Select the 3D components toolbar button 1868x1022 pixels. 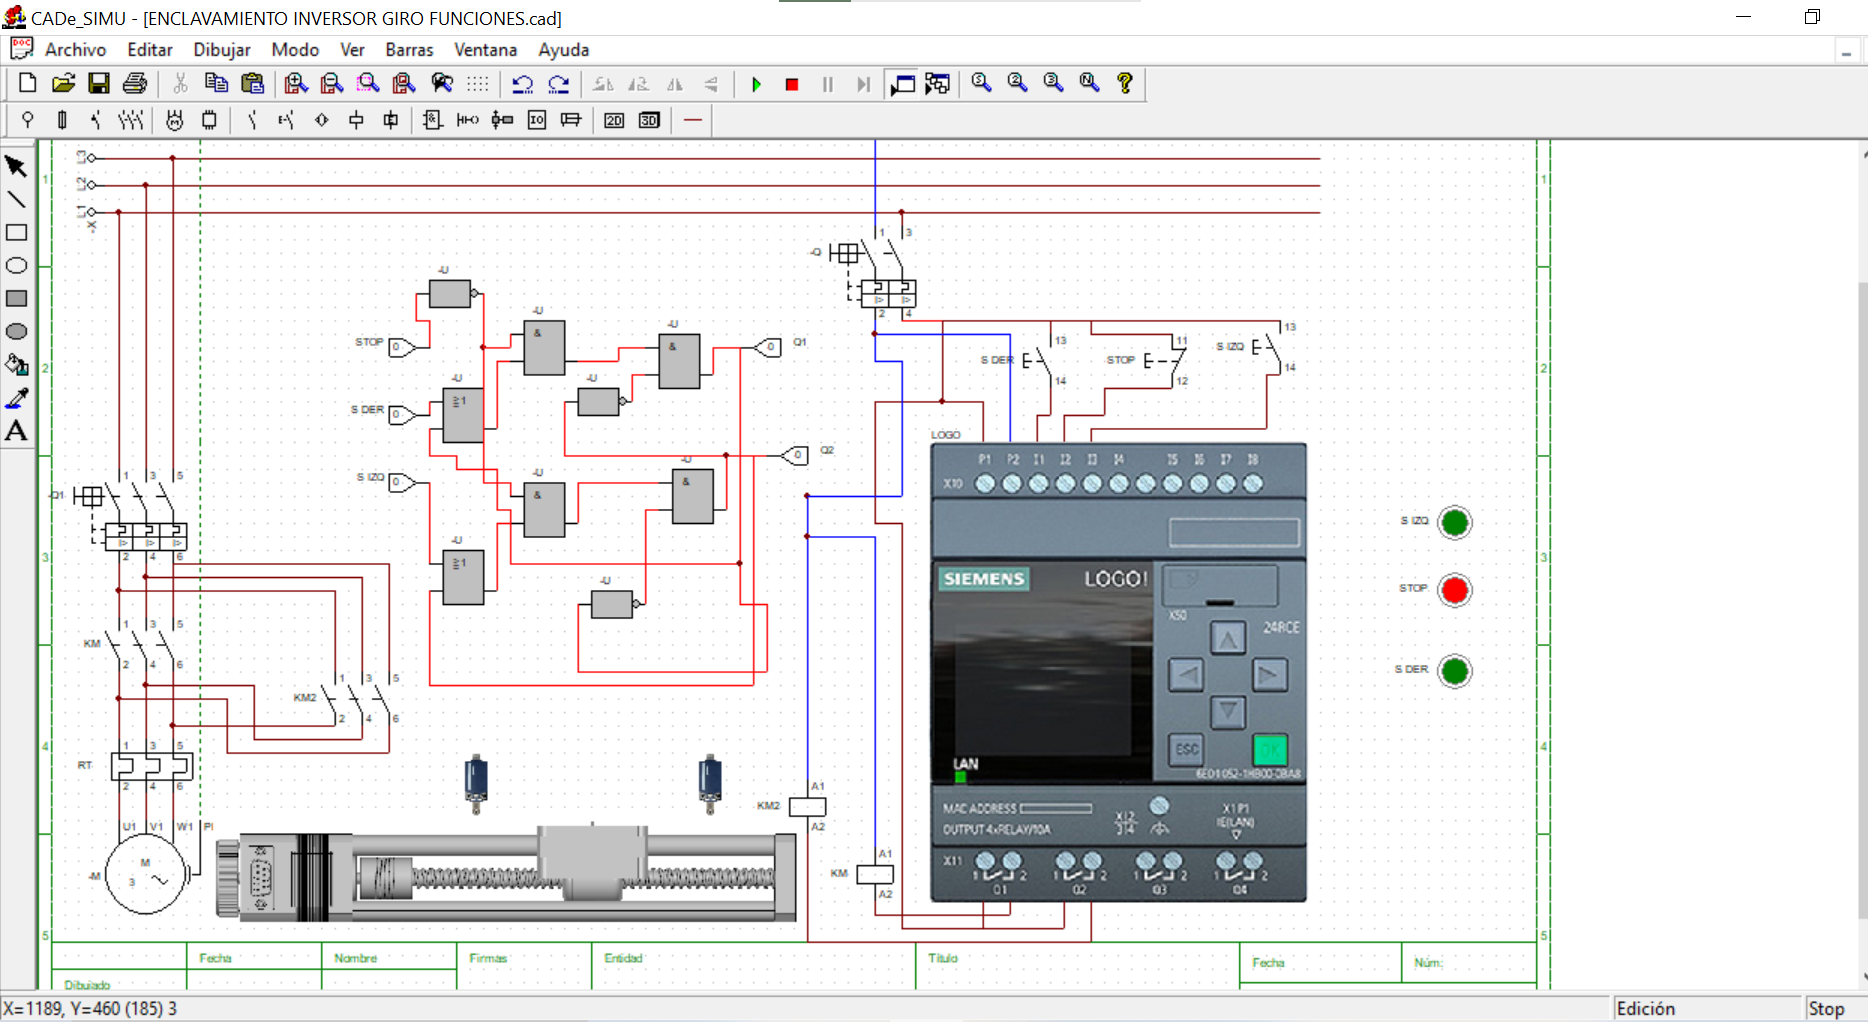(x=649, y=121)
